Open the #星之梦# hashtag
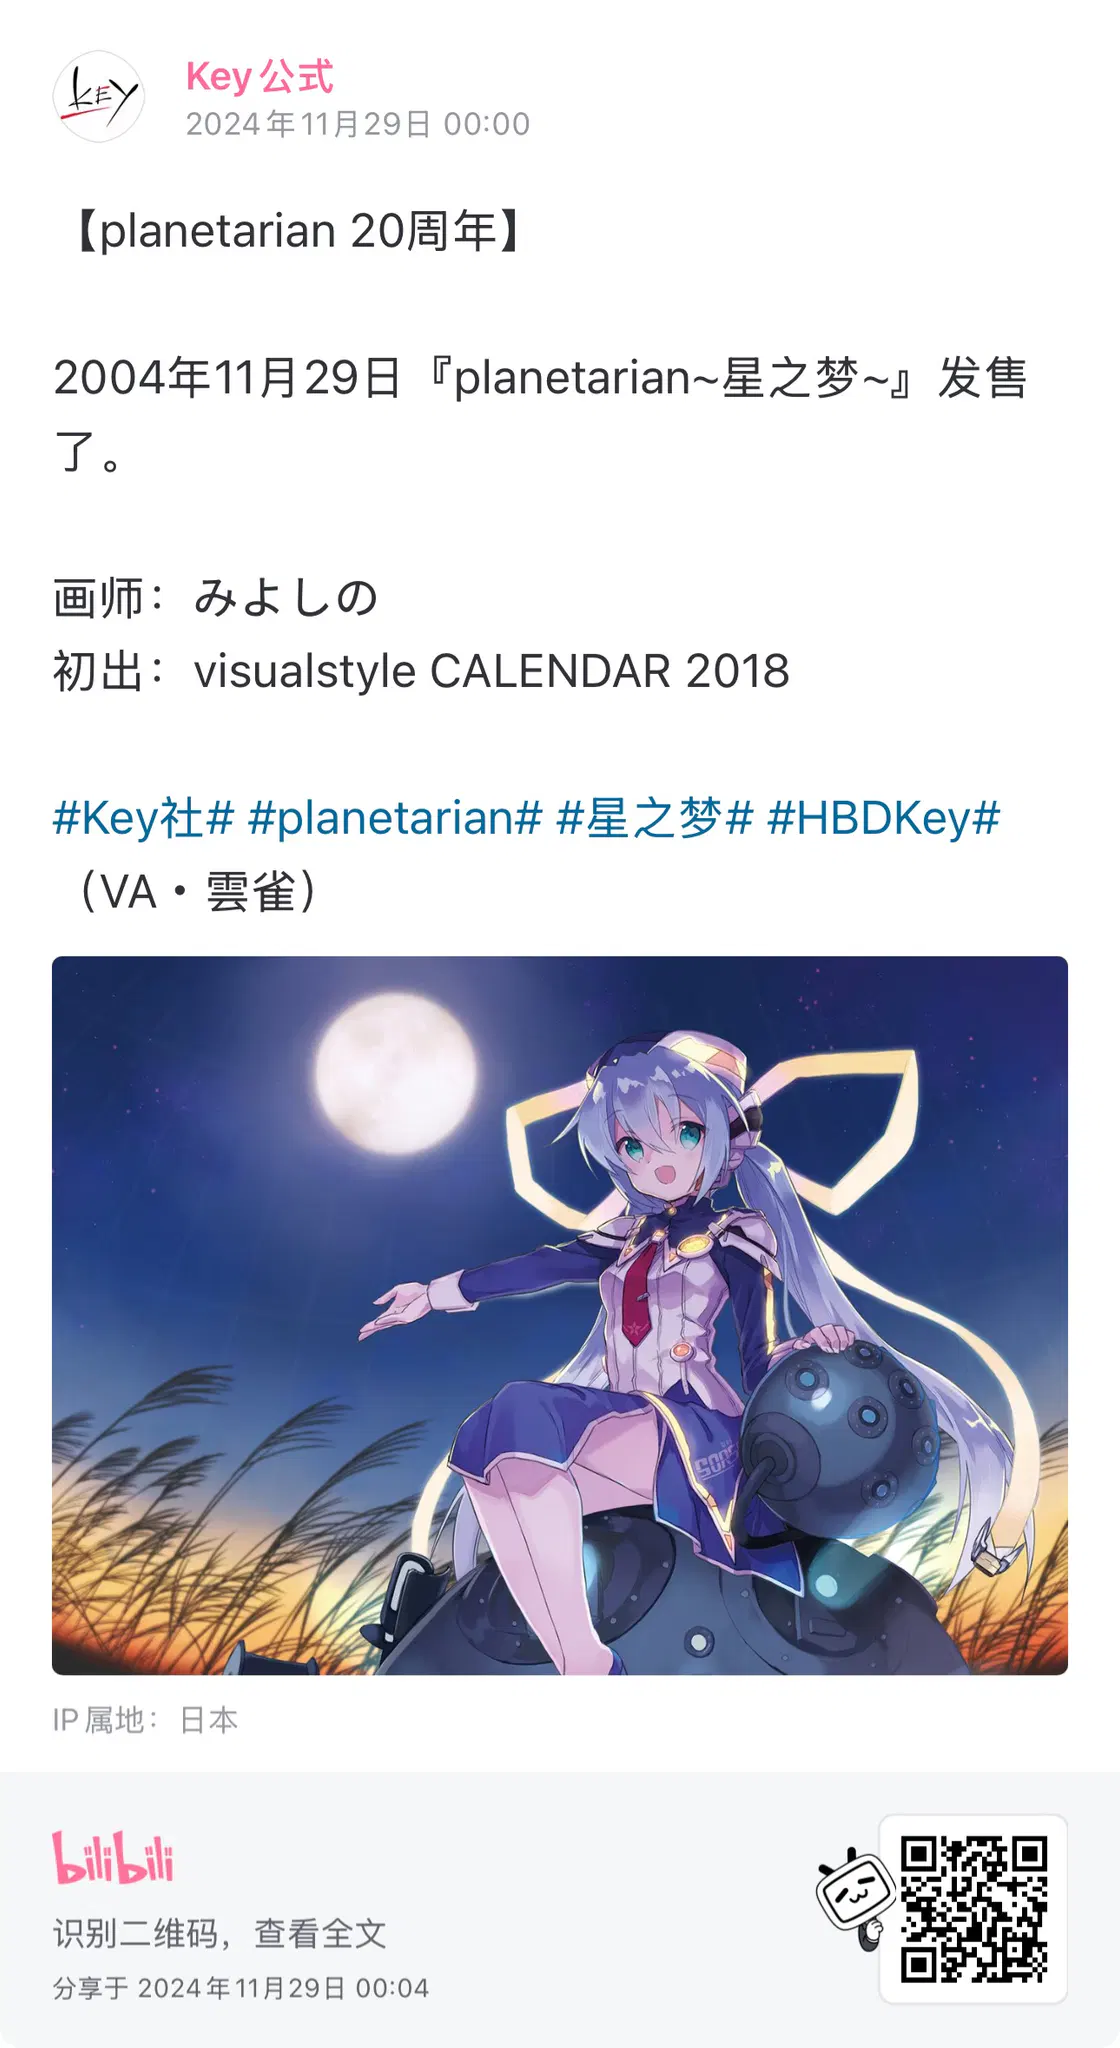Screen dimensions: 1120x2048 654,818
